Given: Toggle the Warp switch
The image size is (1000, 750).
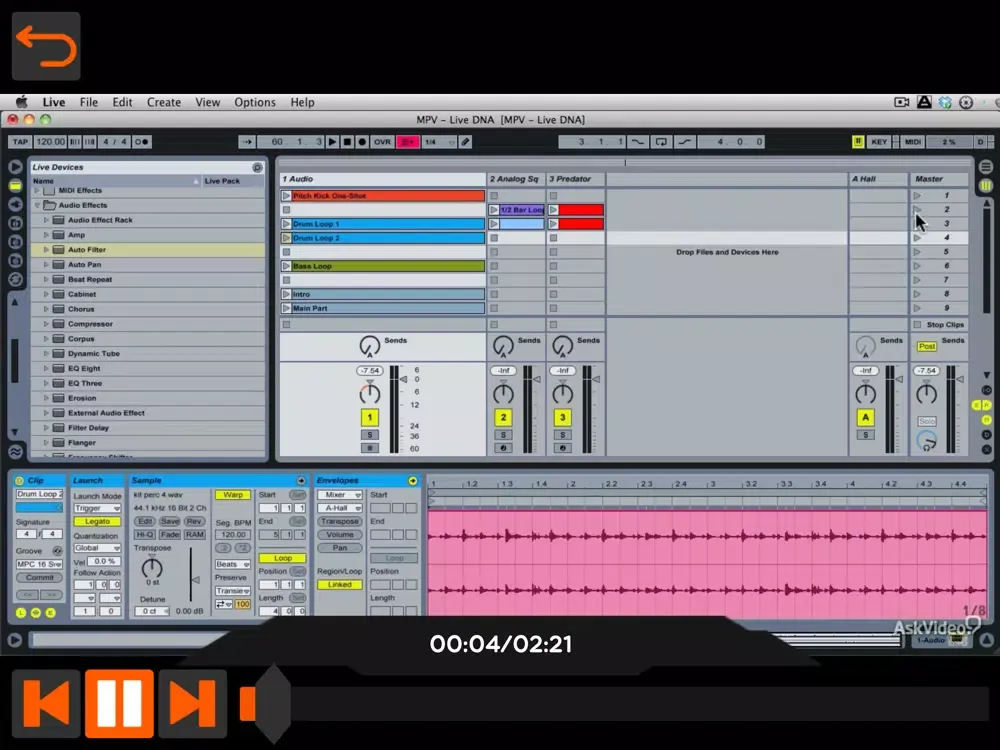Looking at the screenshot, I should [x=233, y=495].
